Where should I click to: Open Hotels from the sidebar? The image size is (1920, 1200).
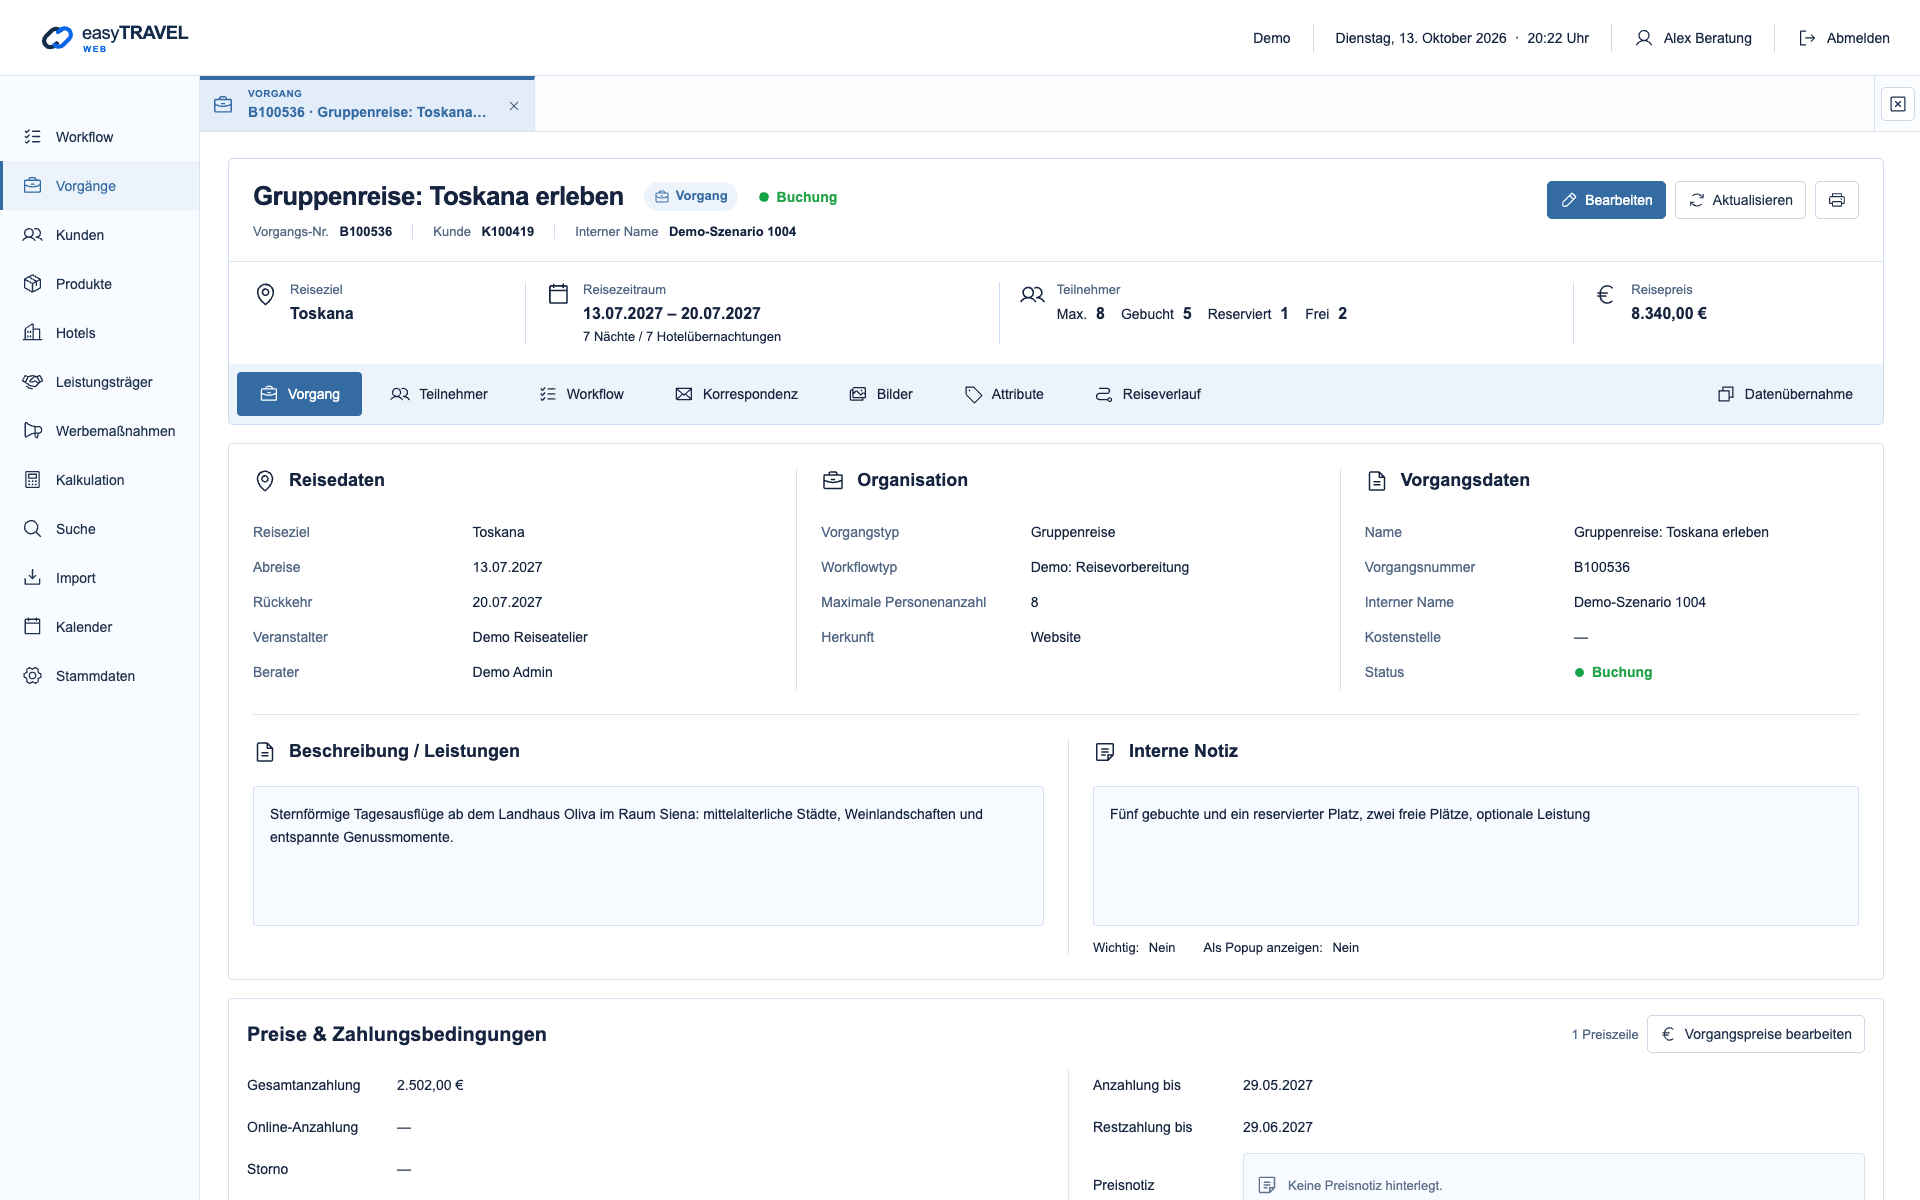pyautogui.click(x=100, y=333)
